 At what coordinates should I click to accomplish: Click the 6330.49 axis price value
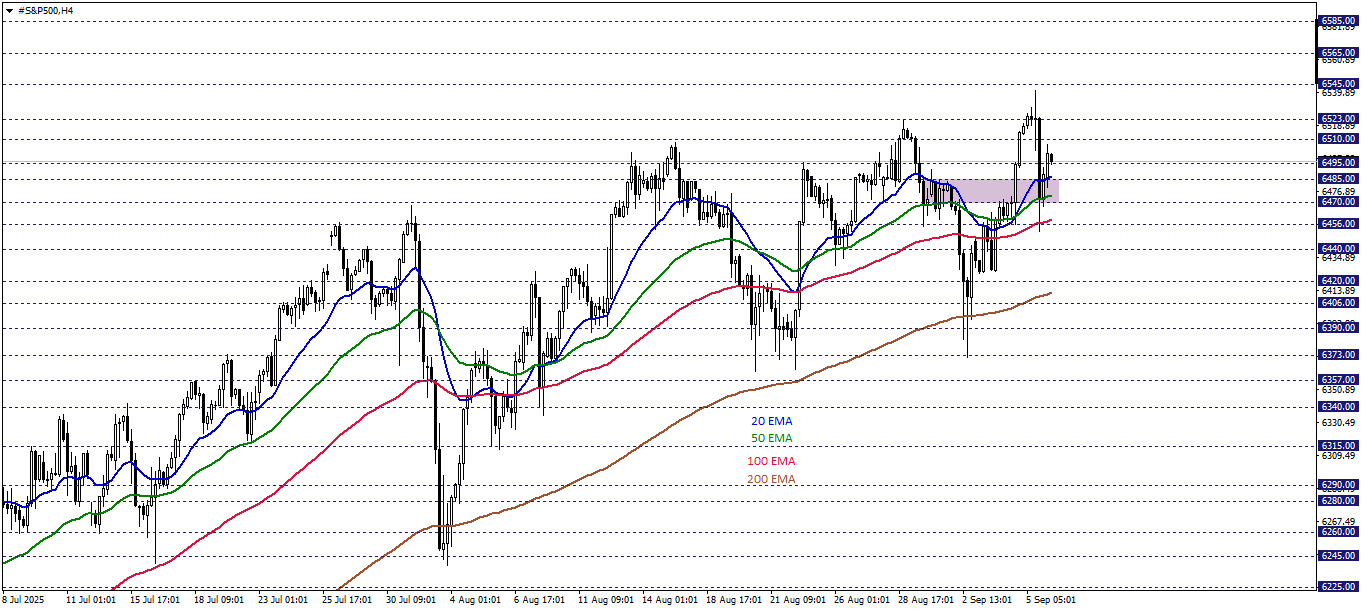[1338, 422]
